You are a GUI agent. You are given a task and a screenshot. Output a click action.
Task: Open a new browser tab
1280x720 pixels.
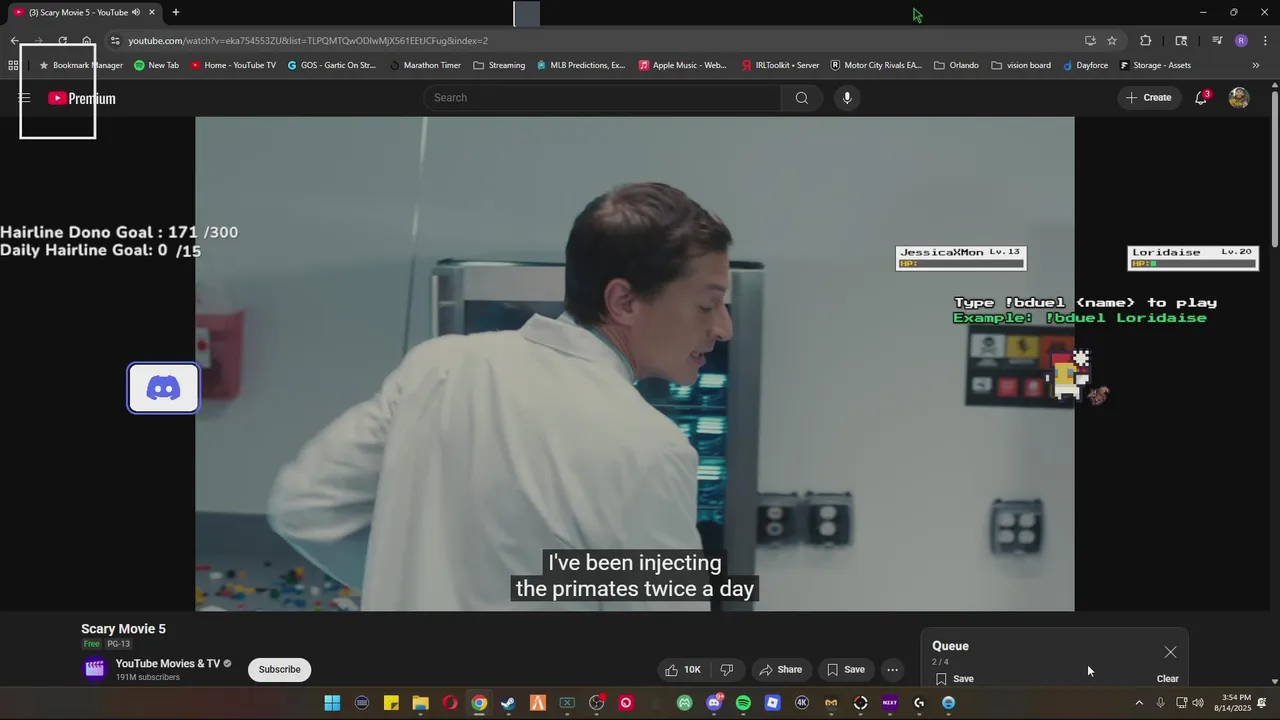[x=175, y=12]
